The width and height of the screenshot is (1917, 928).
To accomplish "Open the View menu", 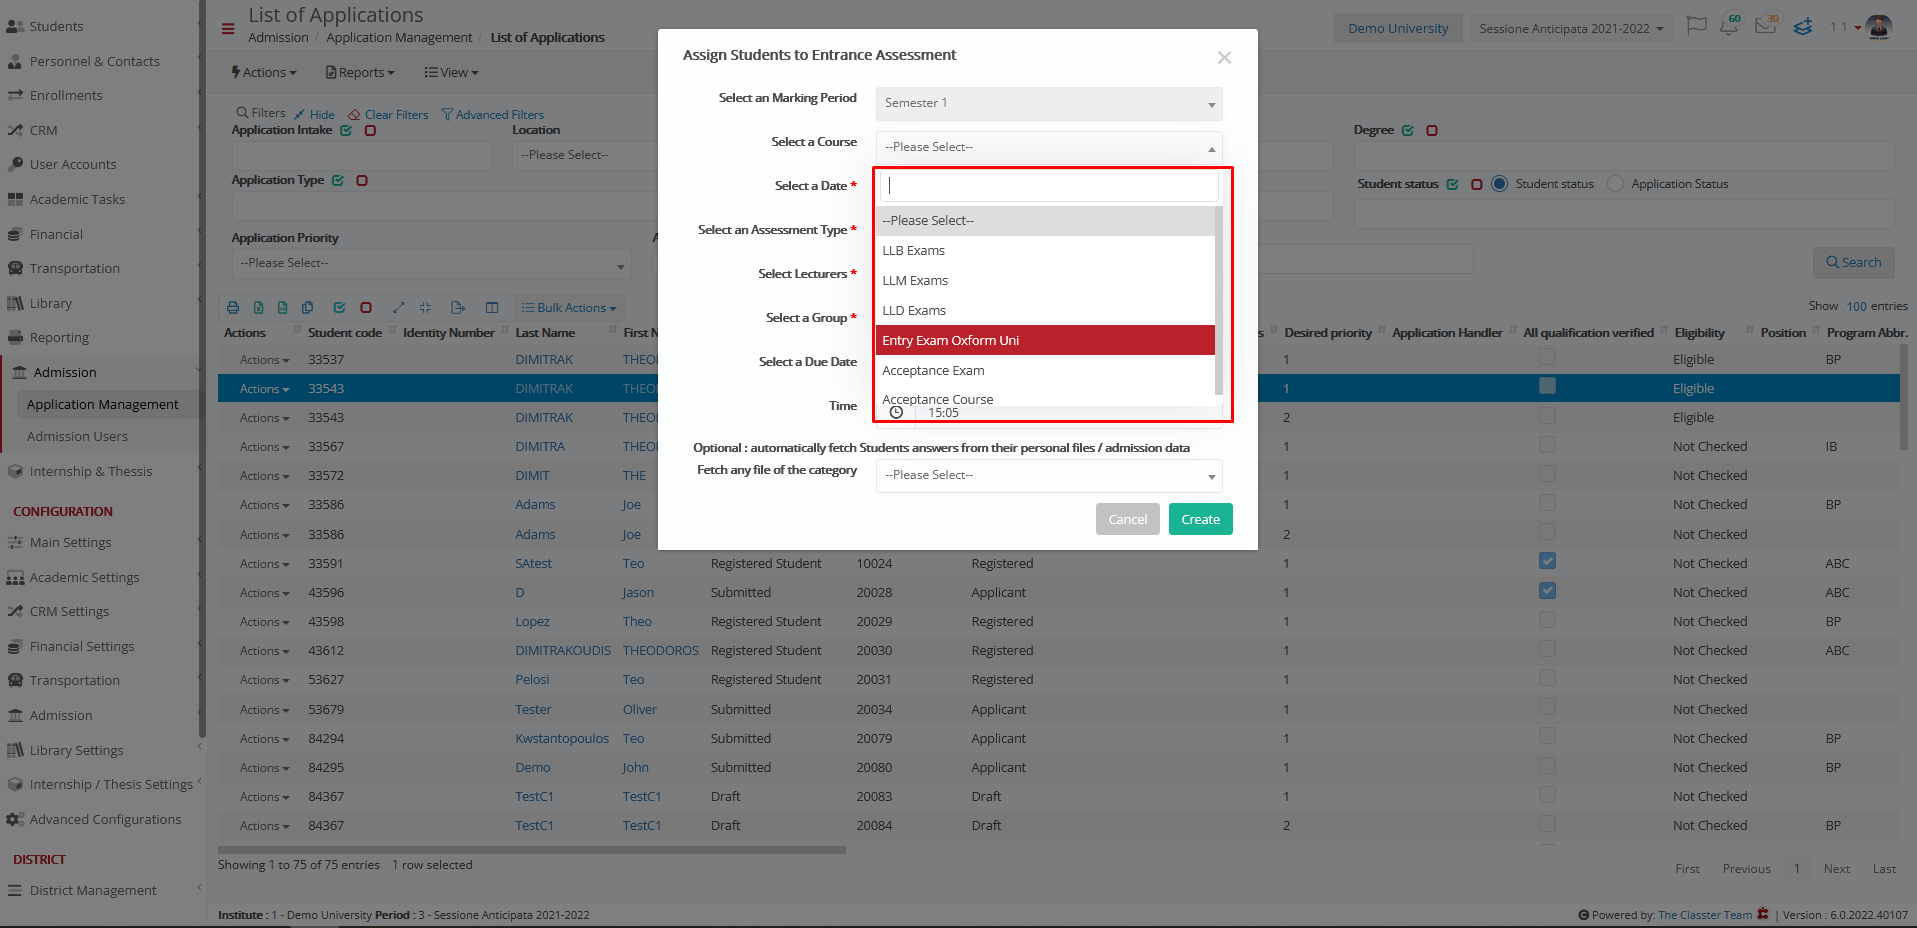I will pos(451,72).
